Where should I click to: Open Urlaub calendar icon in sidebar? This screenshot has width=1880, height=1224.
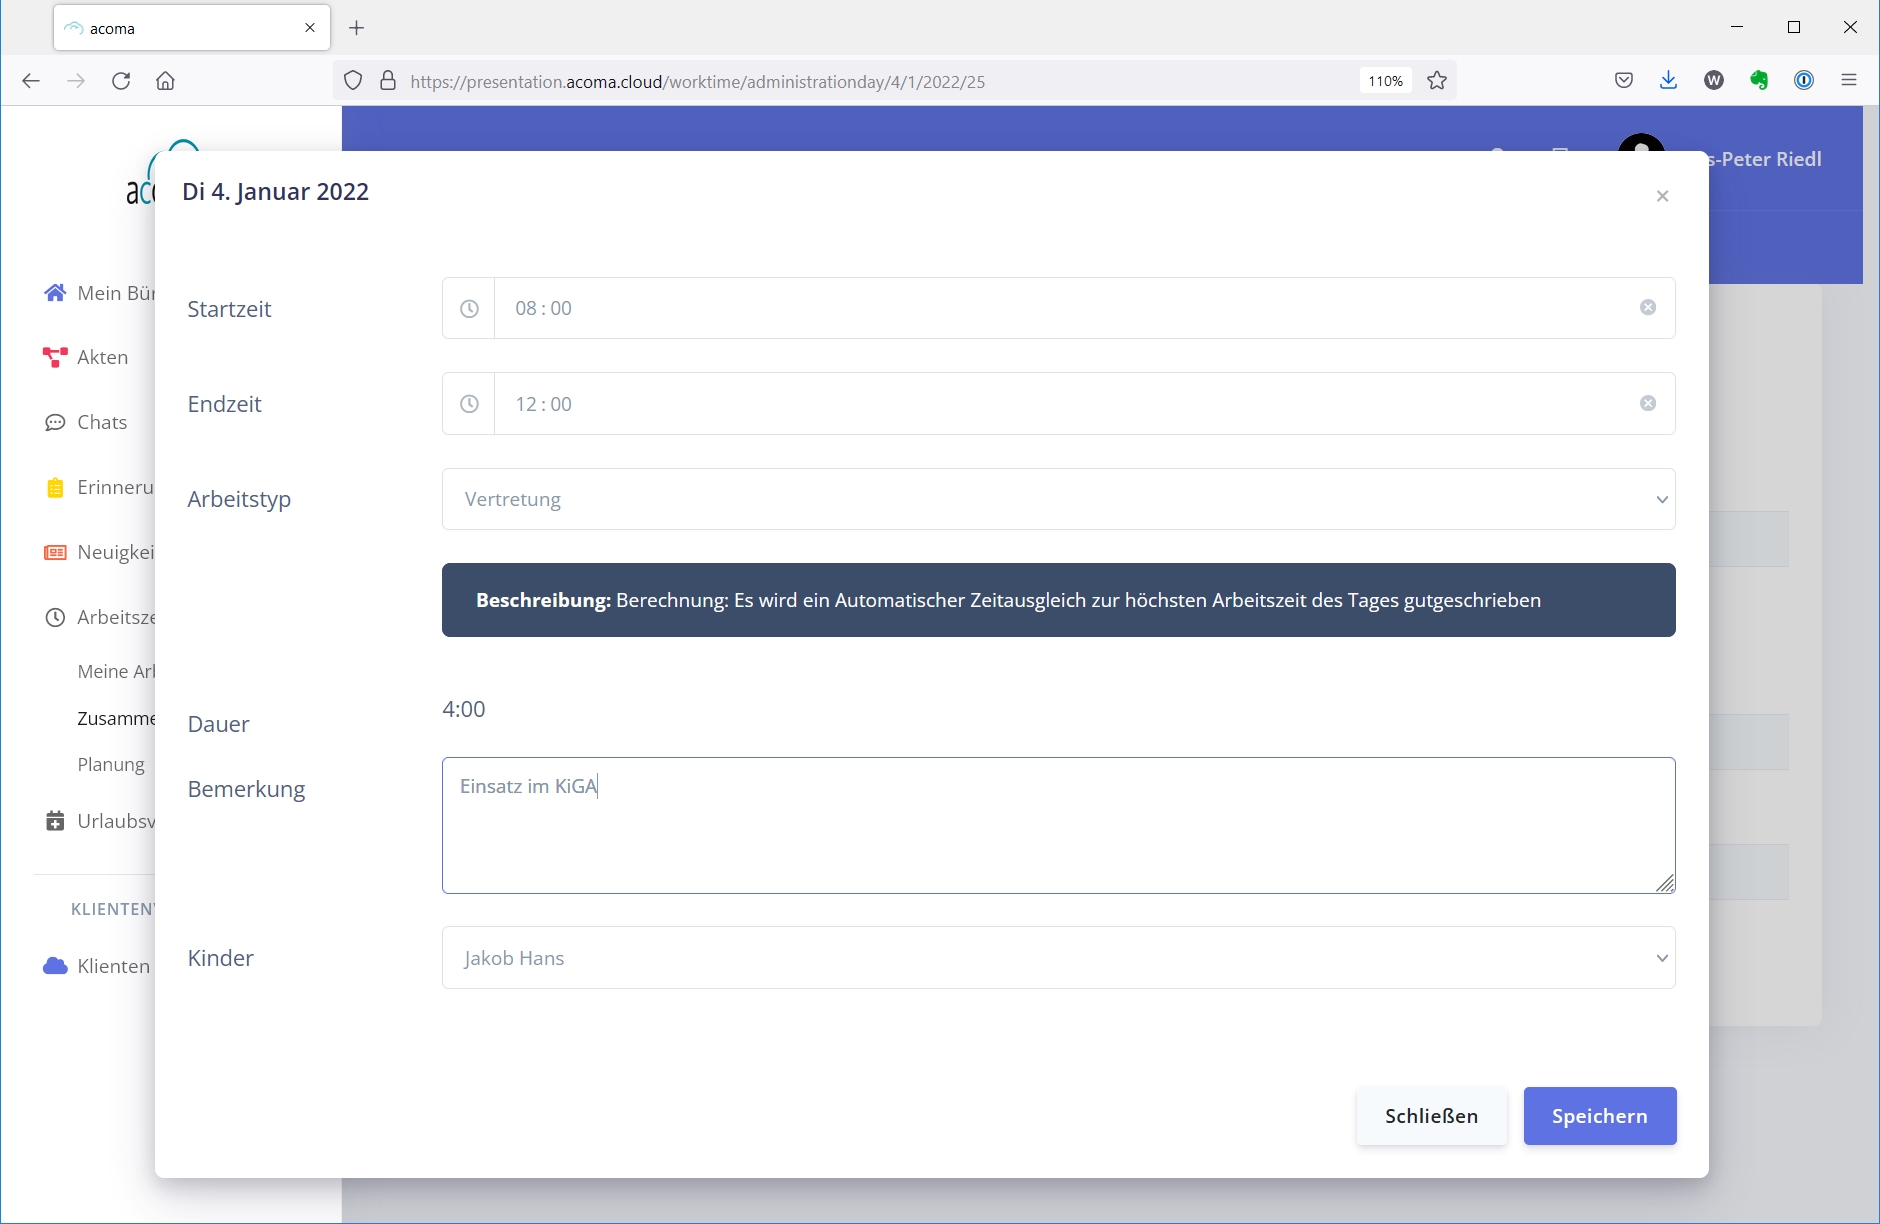55,821
